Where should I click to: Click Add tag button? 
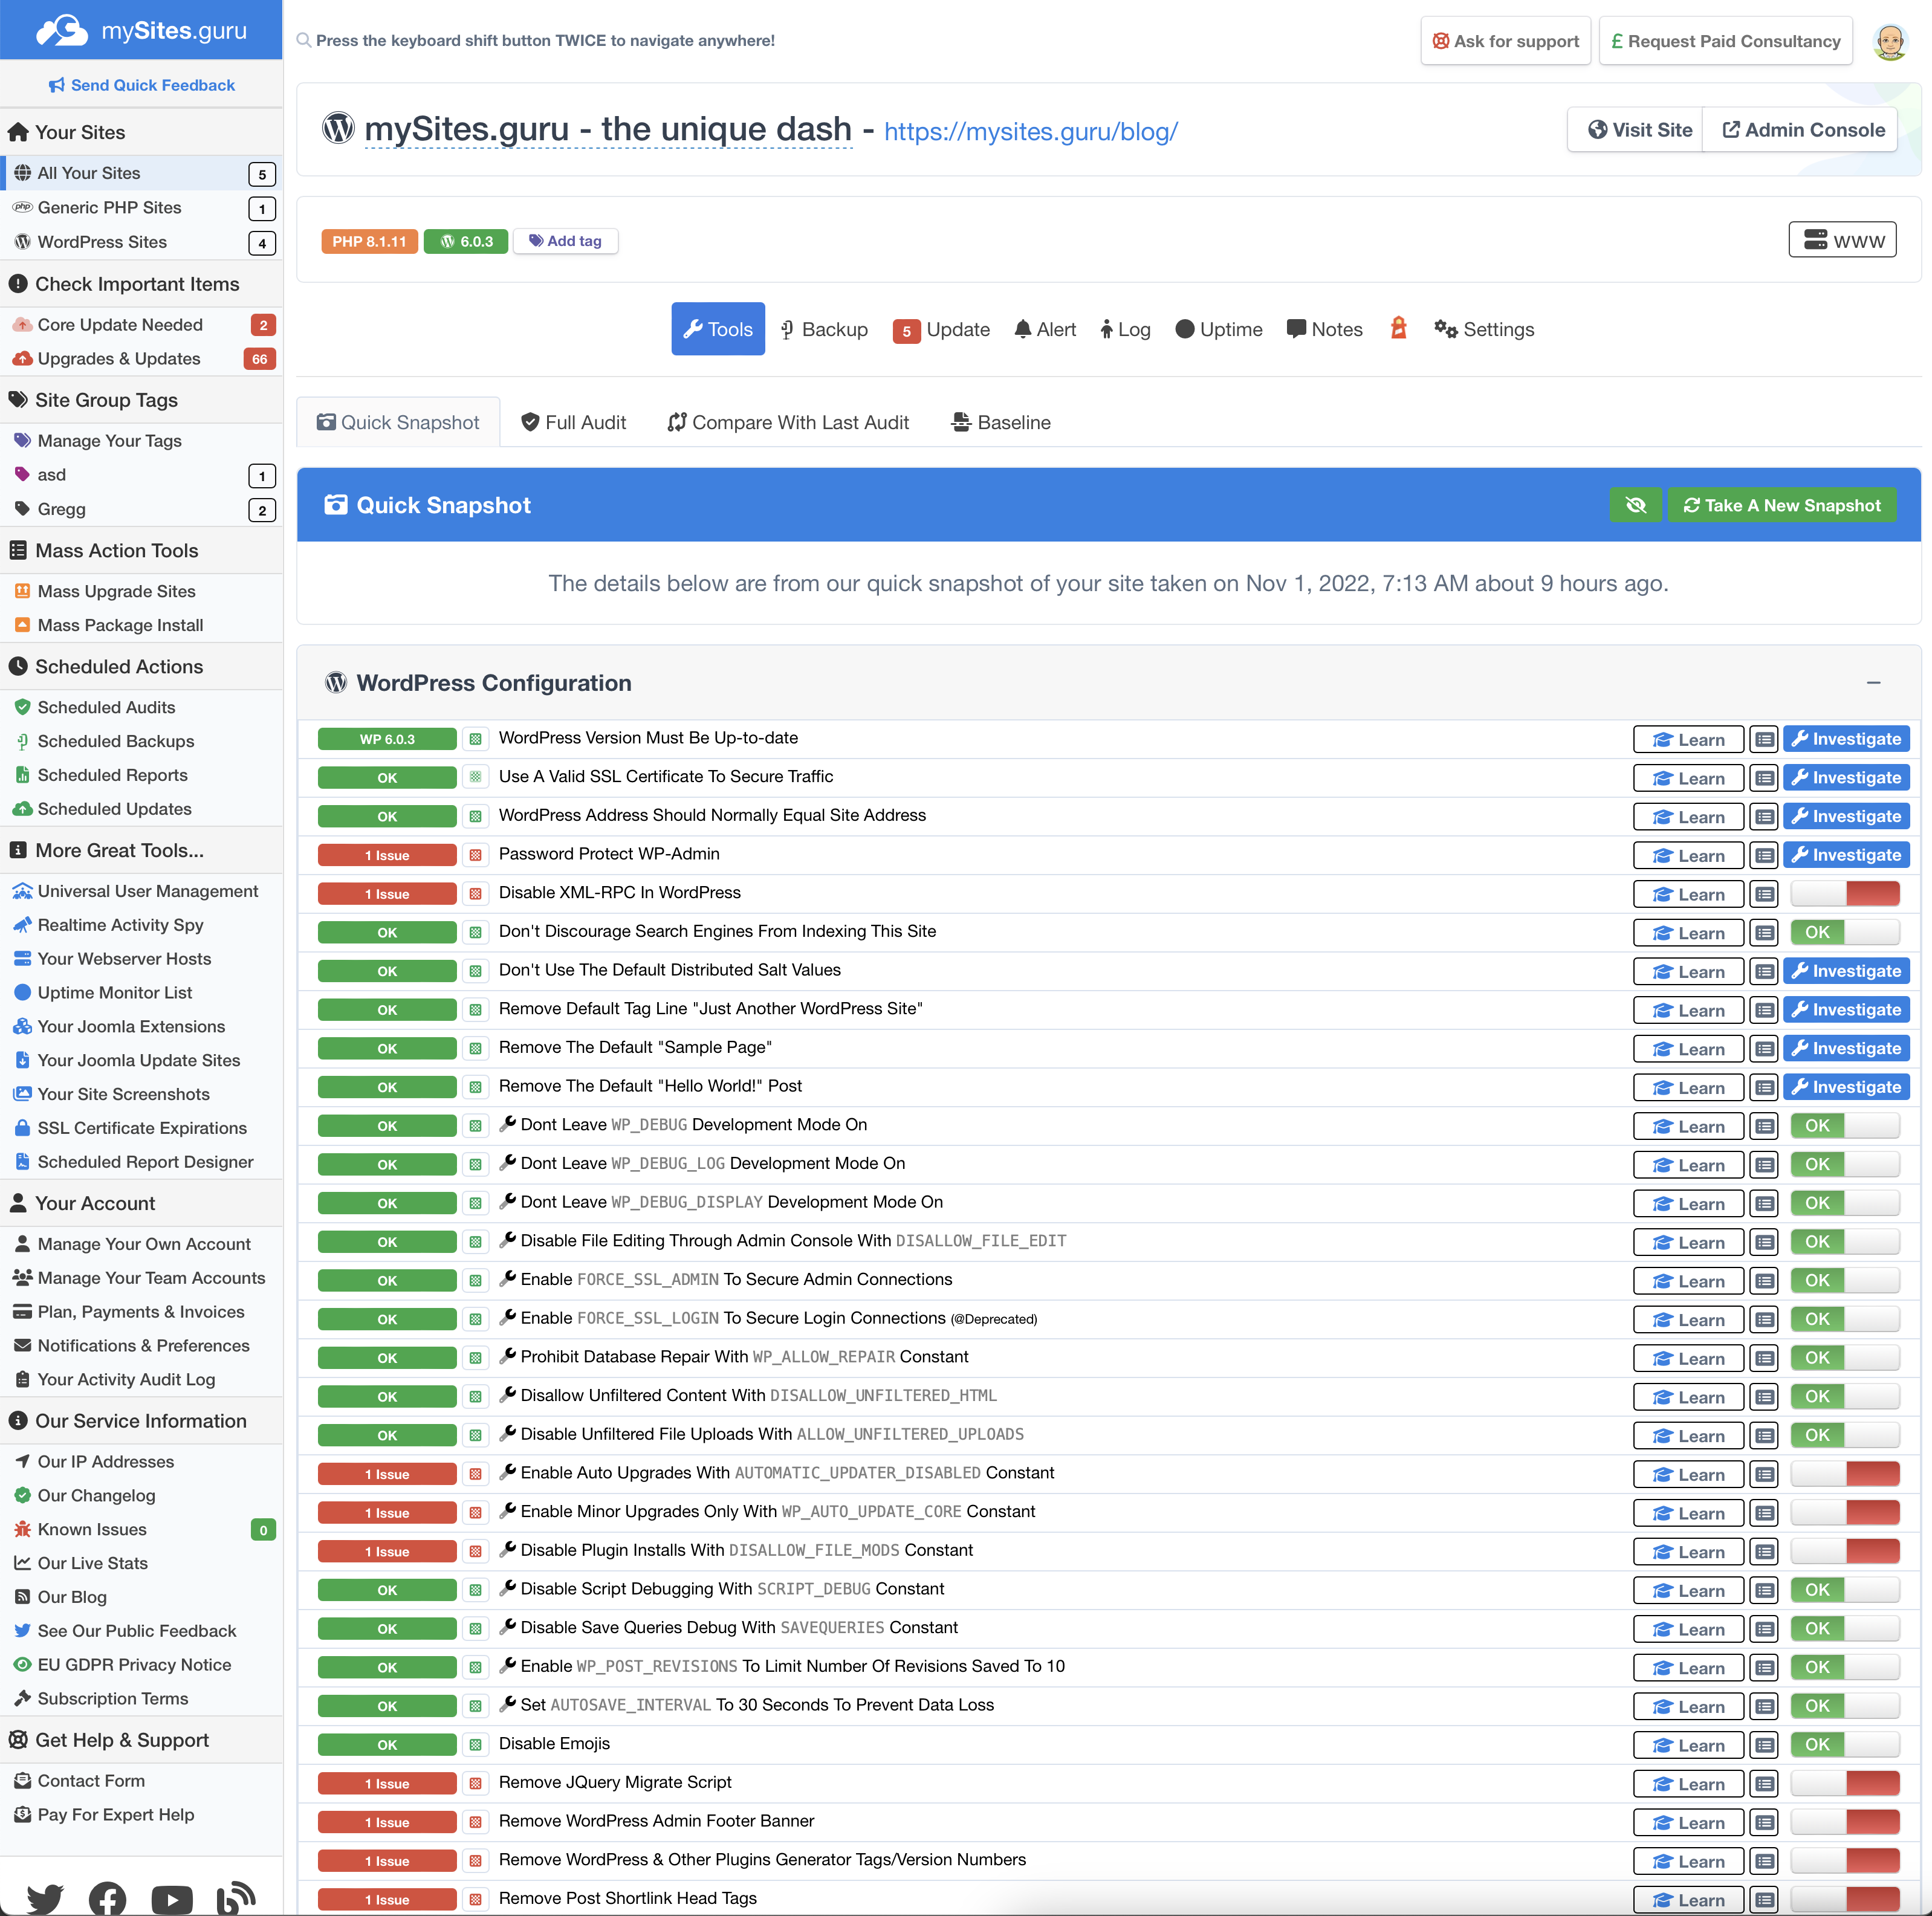[x=565, y=241]
